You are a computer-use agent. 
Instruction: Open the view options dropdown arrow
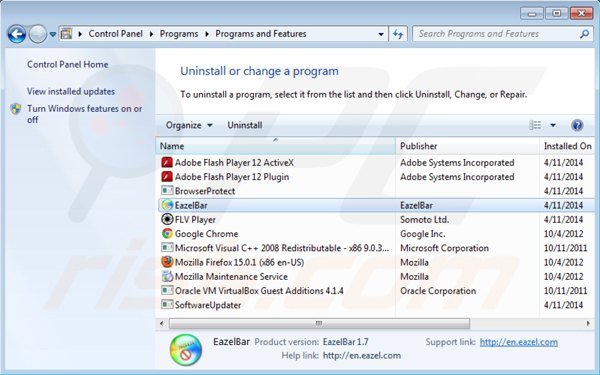click(553, 125)
